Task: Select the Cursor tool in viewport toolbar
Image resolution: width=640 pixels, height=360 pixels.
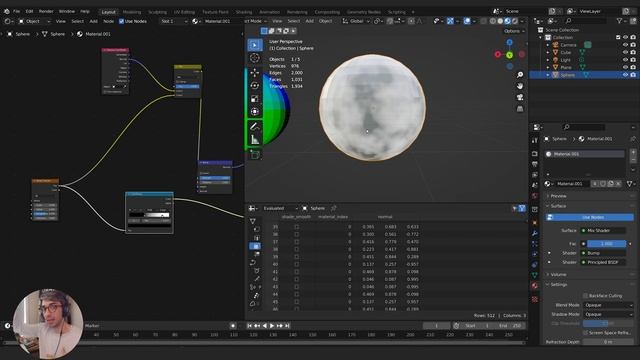Action: click(x=255, y=58)
